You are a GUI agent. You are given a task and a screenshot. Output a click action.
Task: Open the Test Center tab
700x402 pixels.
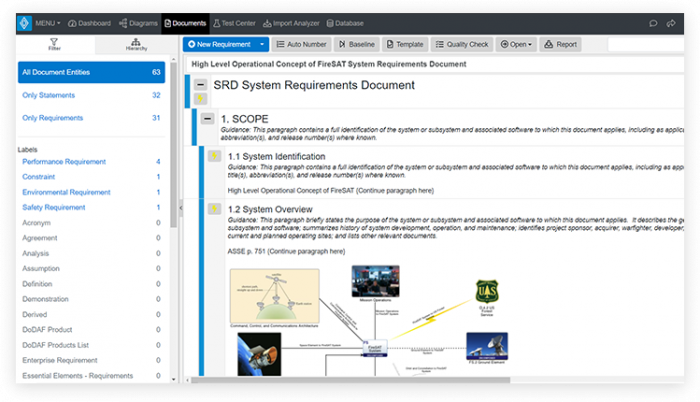tap(234, 23)
